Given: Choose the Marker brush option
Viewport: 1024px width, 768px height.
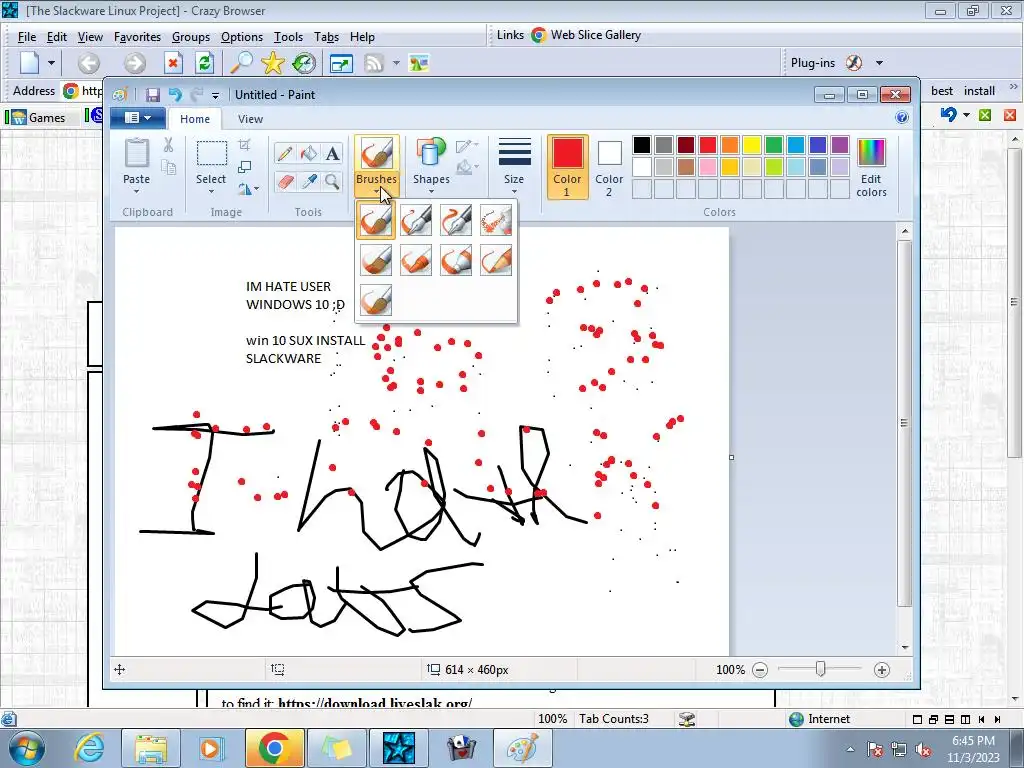Looking at the screenshot, I should coord(456,260).
